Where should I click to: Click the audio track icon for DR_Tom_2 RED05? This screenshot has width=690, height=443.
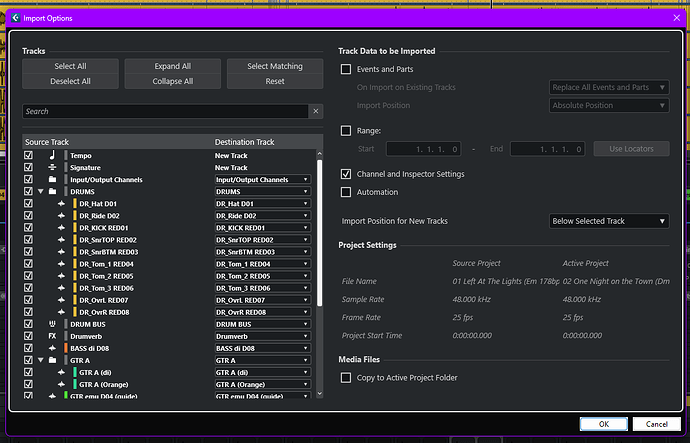click(61, 276)
